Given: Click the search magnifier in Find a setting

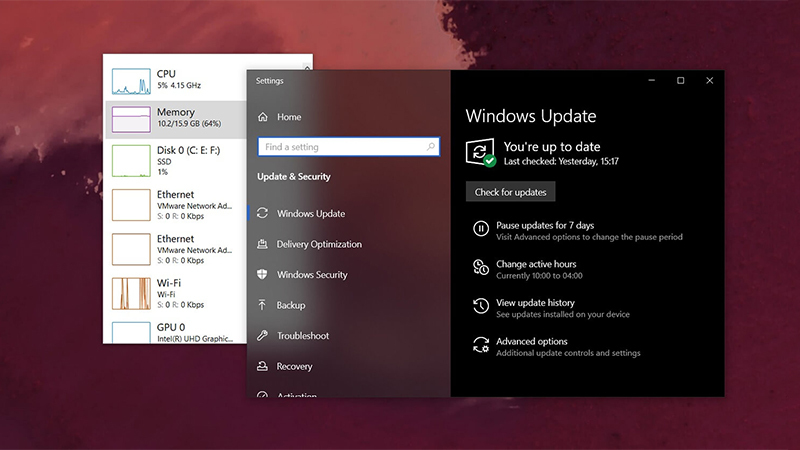Looking at the screenshot, I should pyautogui.click(x=431, y=146).
